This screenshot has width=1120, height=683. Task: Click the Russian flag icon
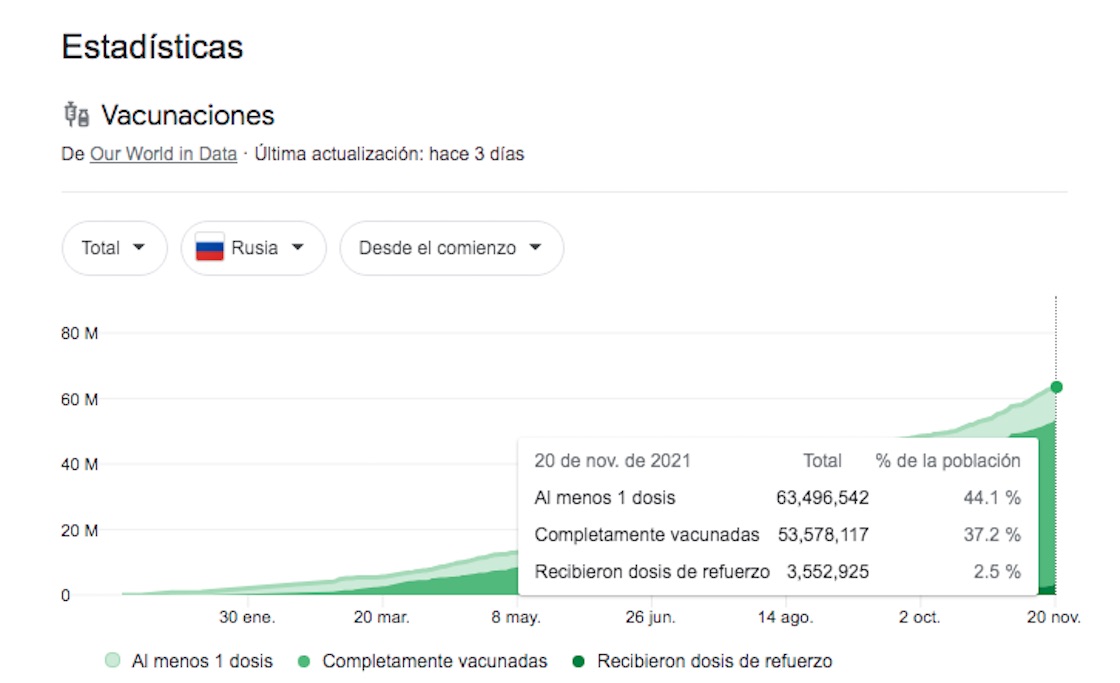(x=209, y=248)
